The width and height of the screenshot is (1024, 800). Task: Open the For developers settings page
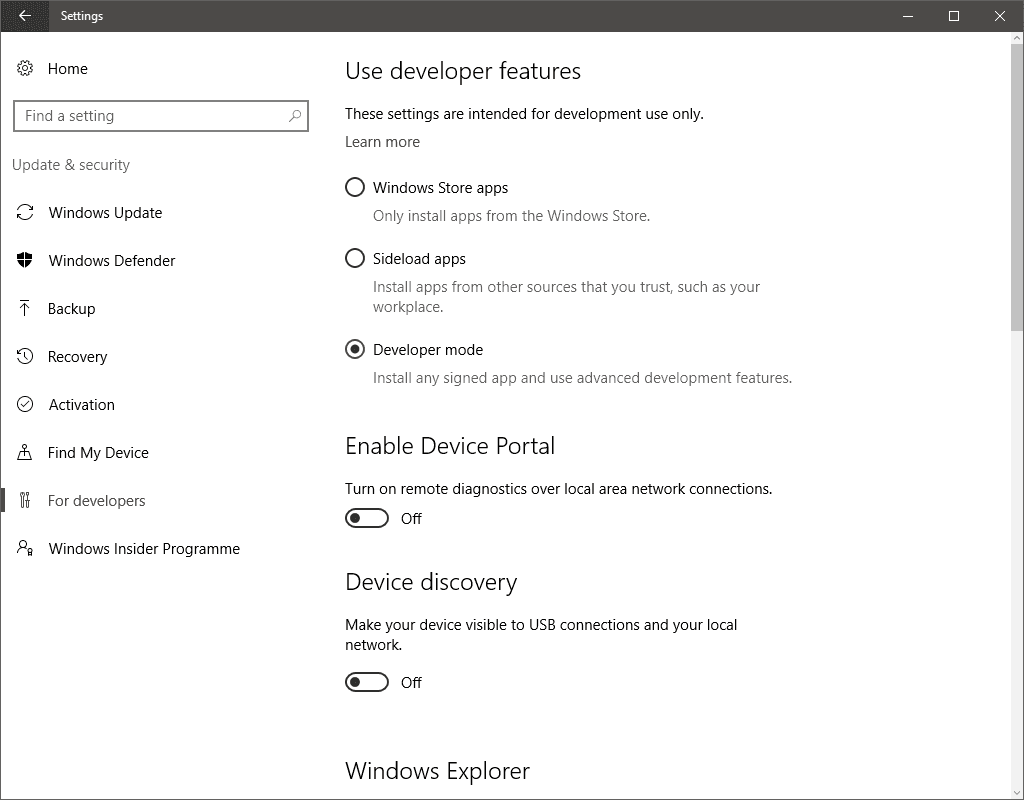(97, 501)
